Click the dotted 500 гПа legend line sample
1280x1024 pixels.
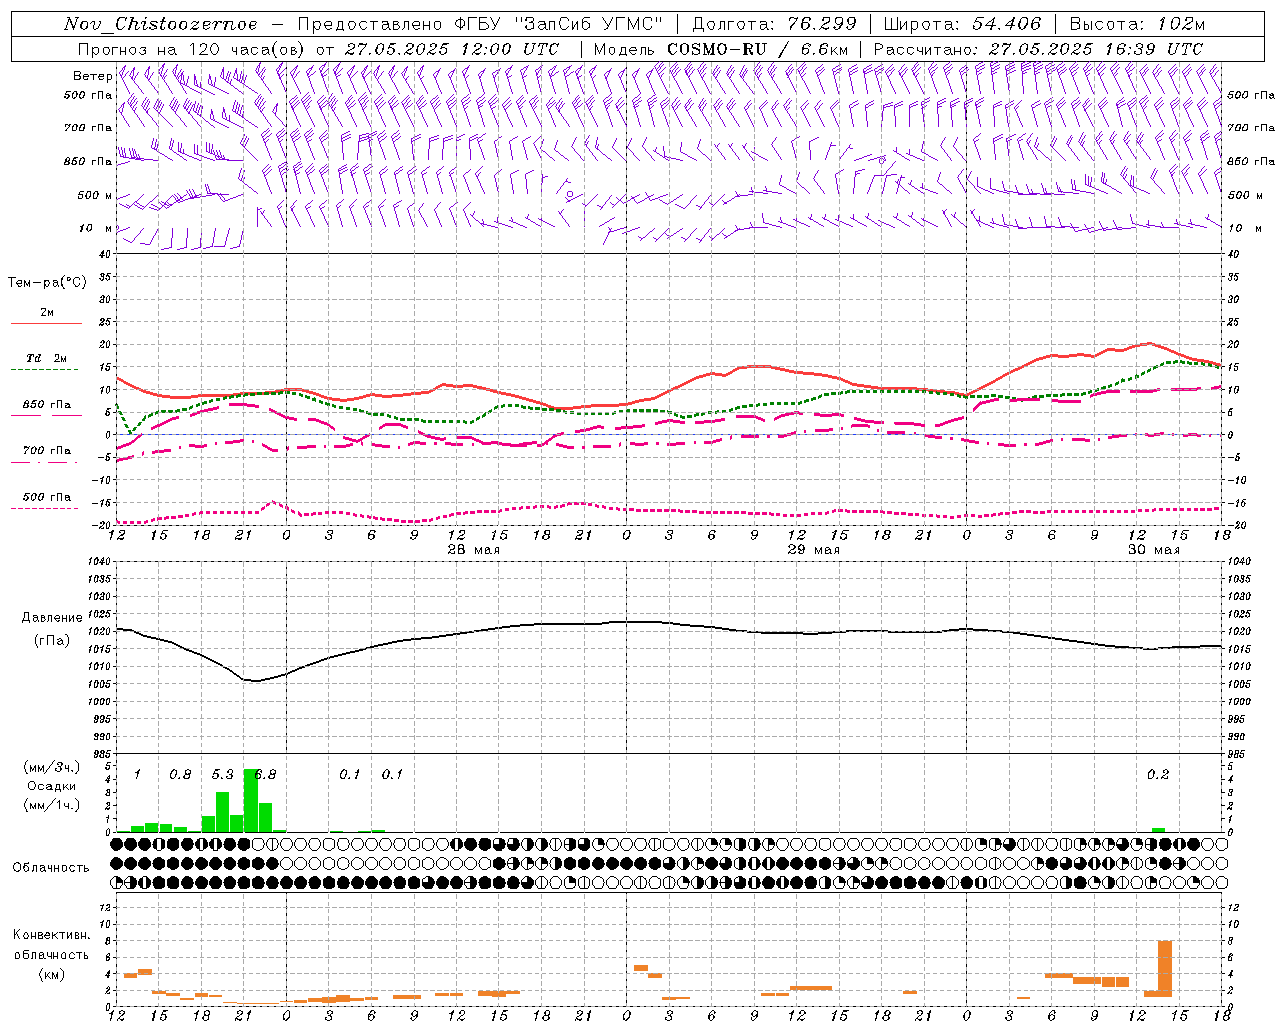pos(45,508)
